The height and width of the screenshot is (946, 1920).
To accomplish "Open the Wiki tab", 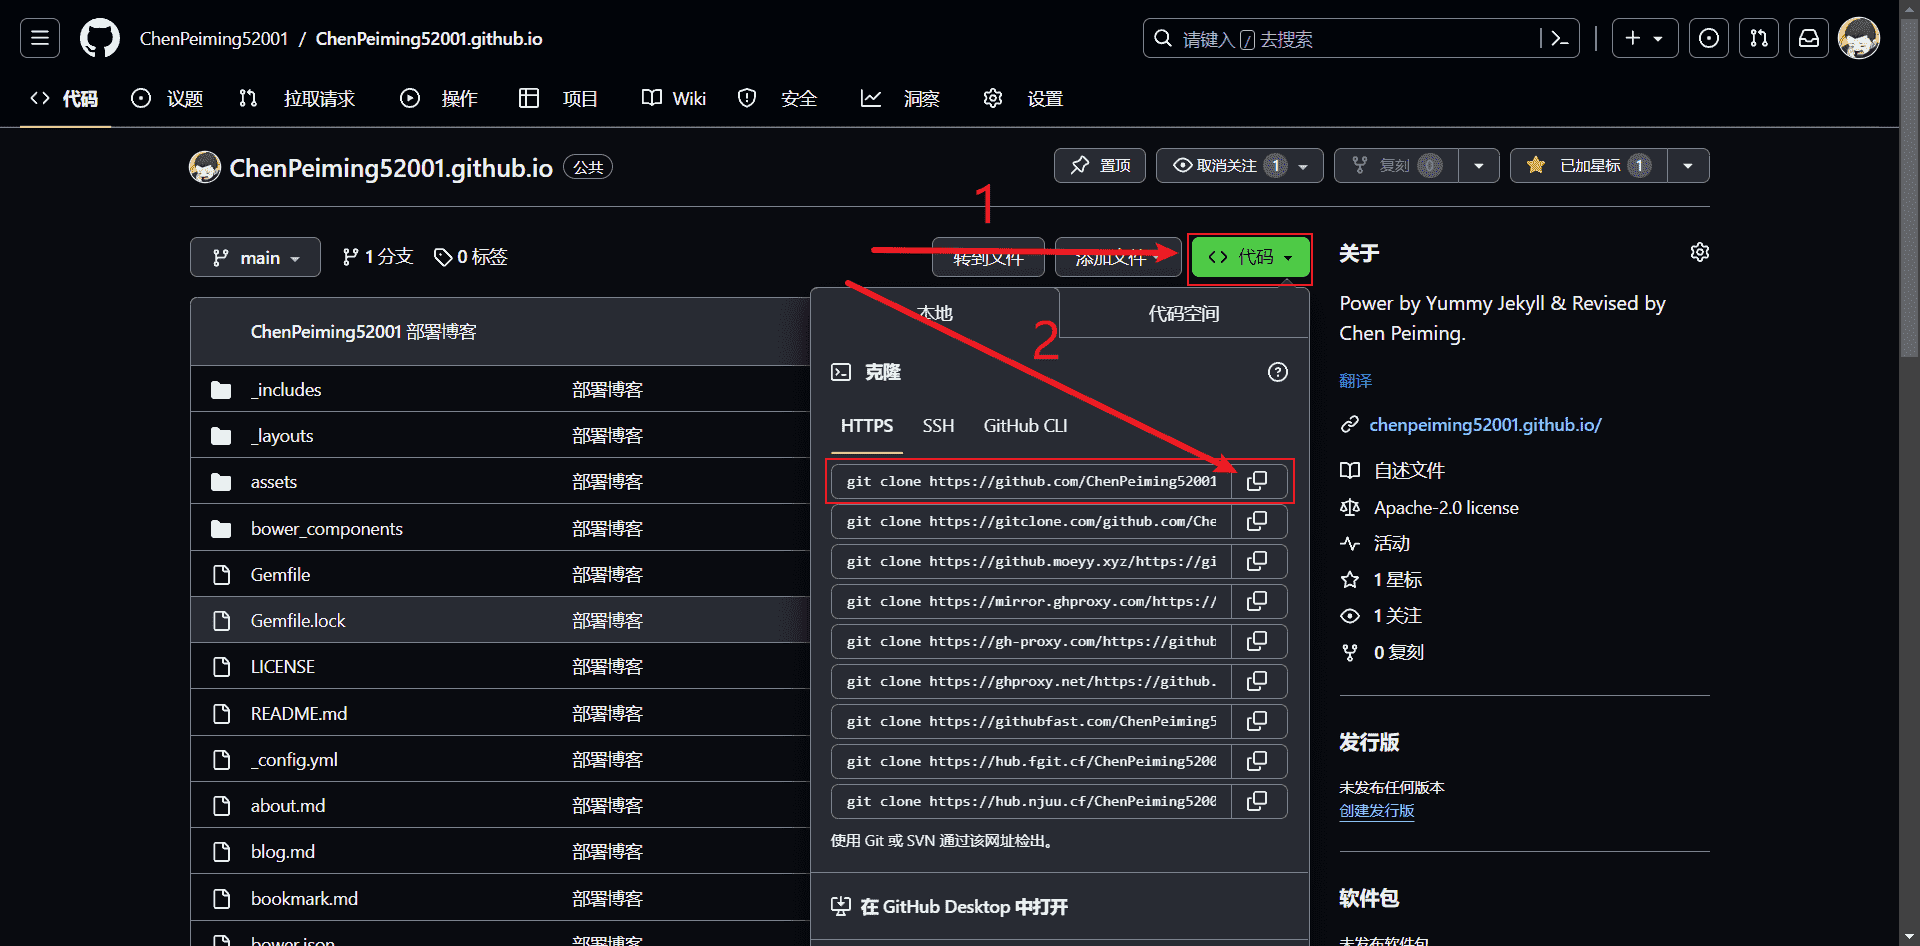I will (674, 98).
